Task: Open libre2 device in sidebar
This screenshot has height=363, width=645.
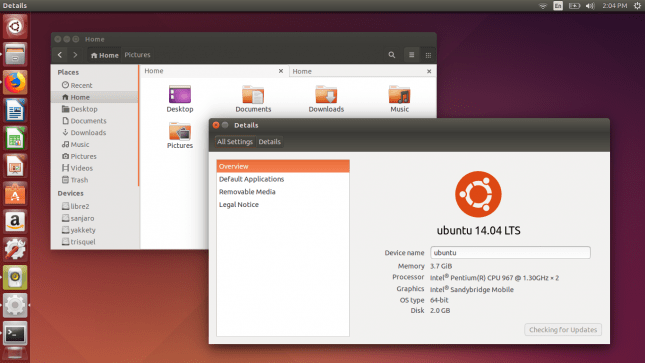Action: click(x=95, y=206)
